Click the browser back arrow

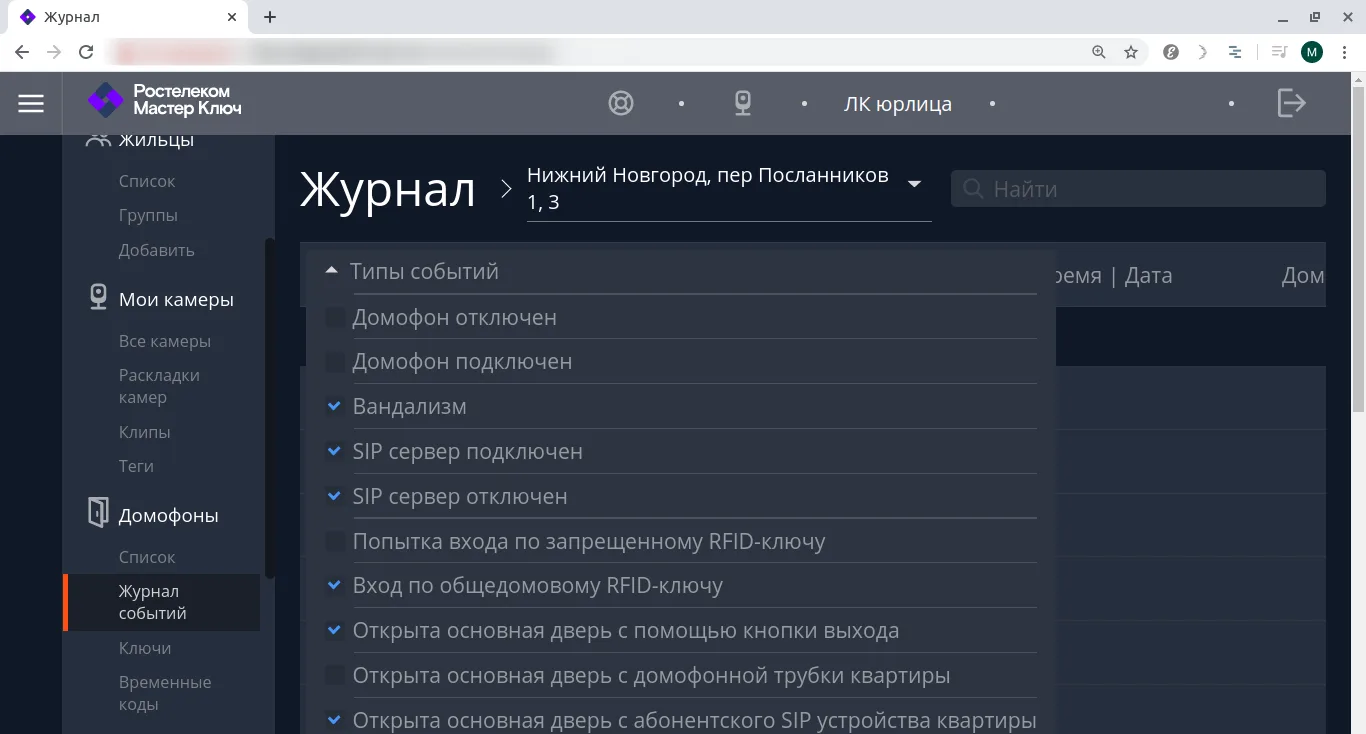click(22, 52)
